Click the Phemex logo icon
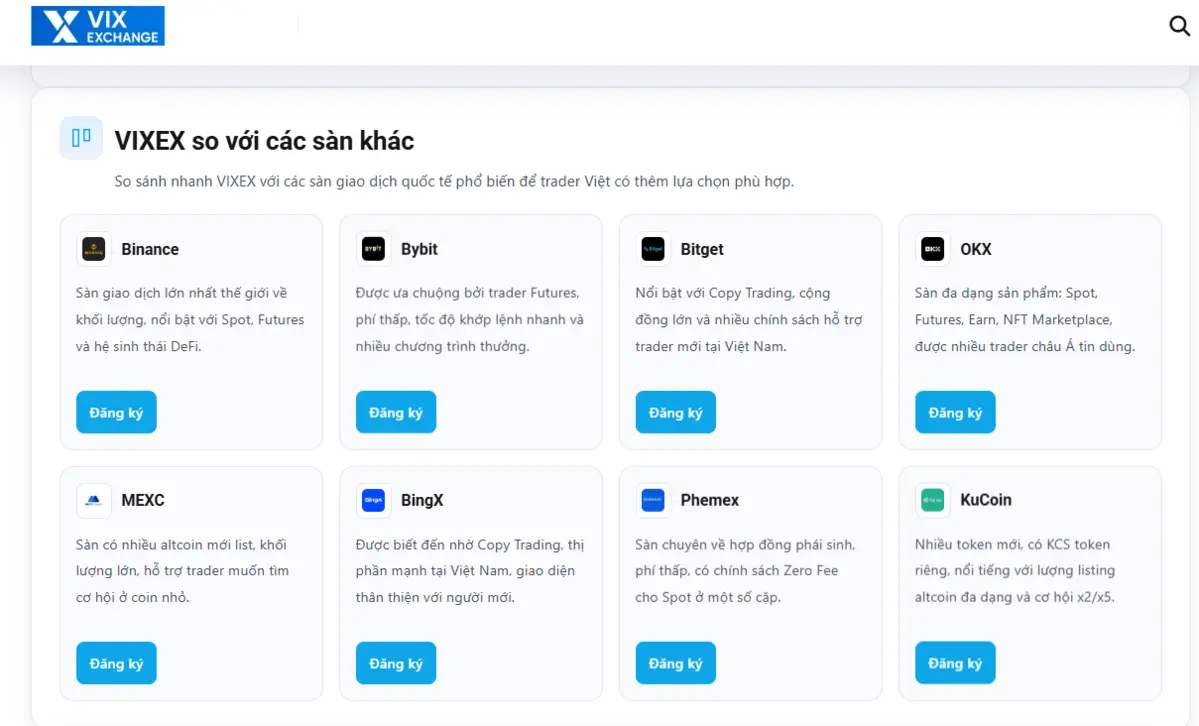This screenshot has height=726, width=1199. tap(653, 500)
